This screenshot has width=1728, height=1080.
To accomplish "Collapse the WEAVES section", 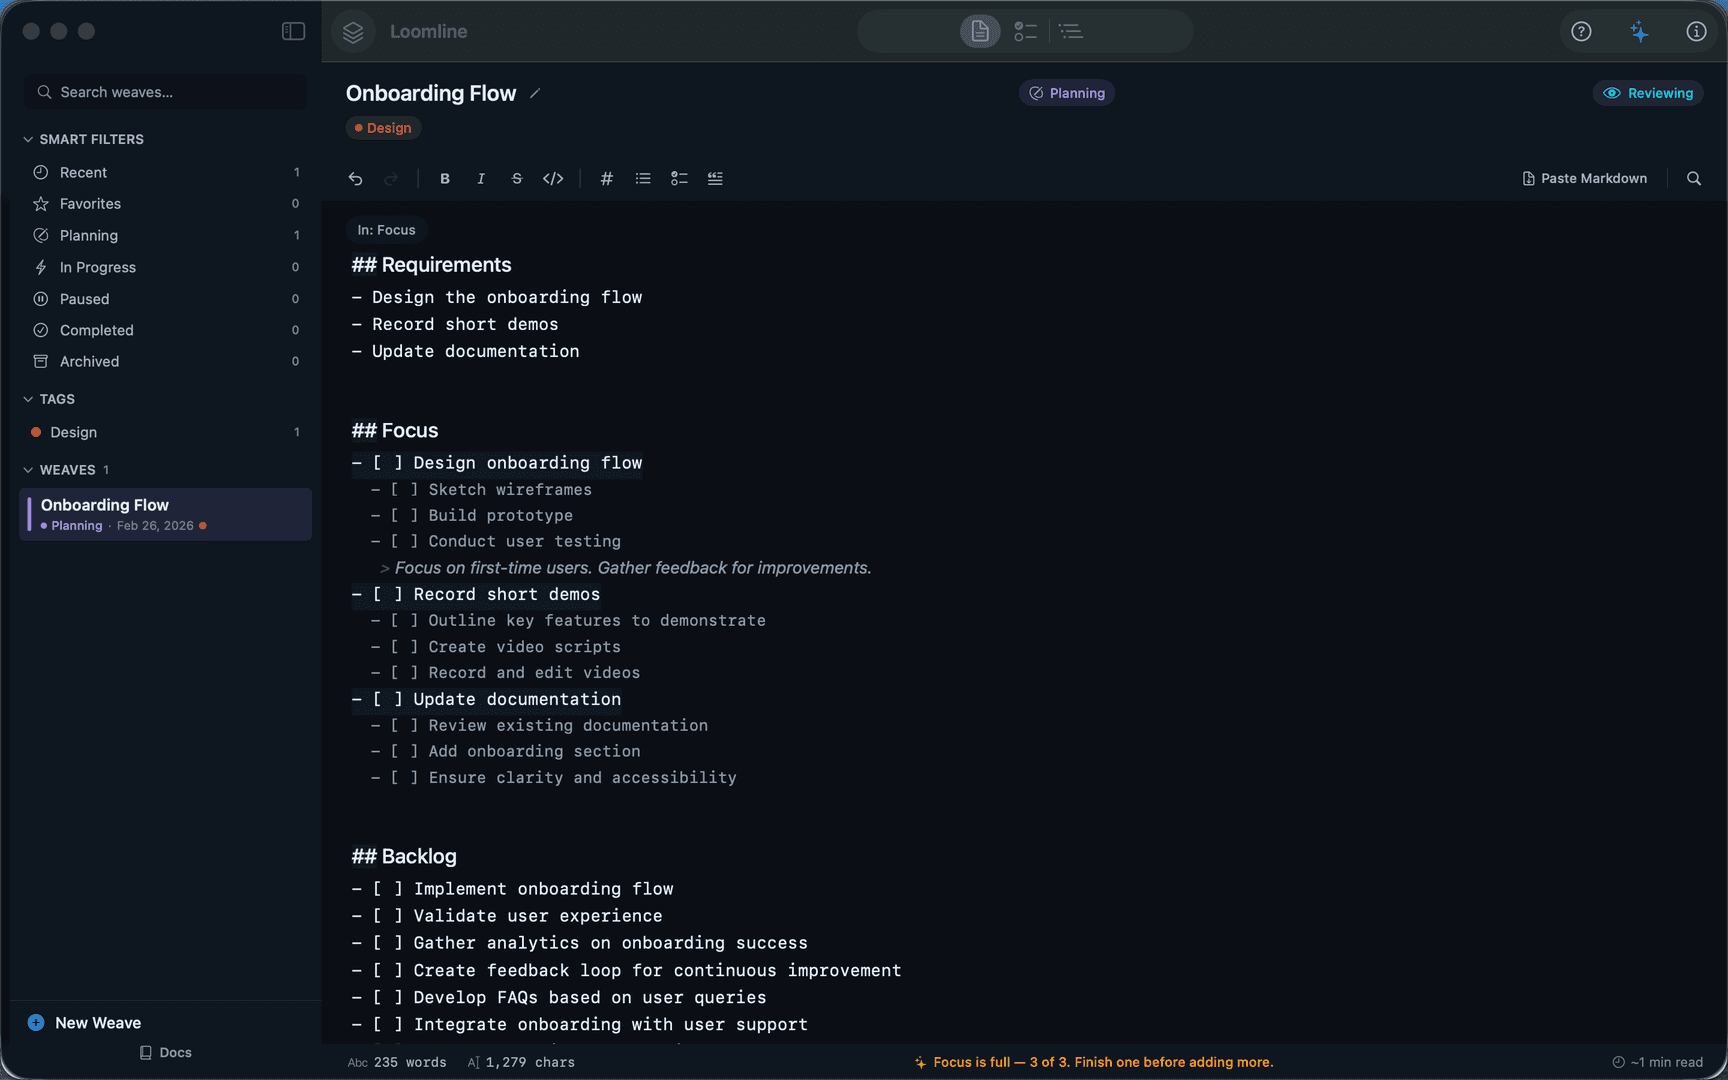I will tap(27, 469).
